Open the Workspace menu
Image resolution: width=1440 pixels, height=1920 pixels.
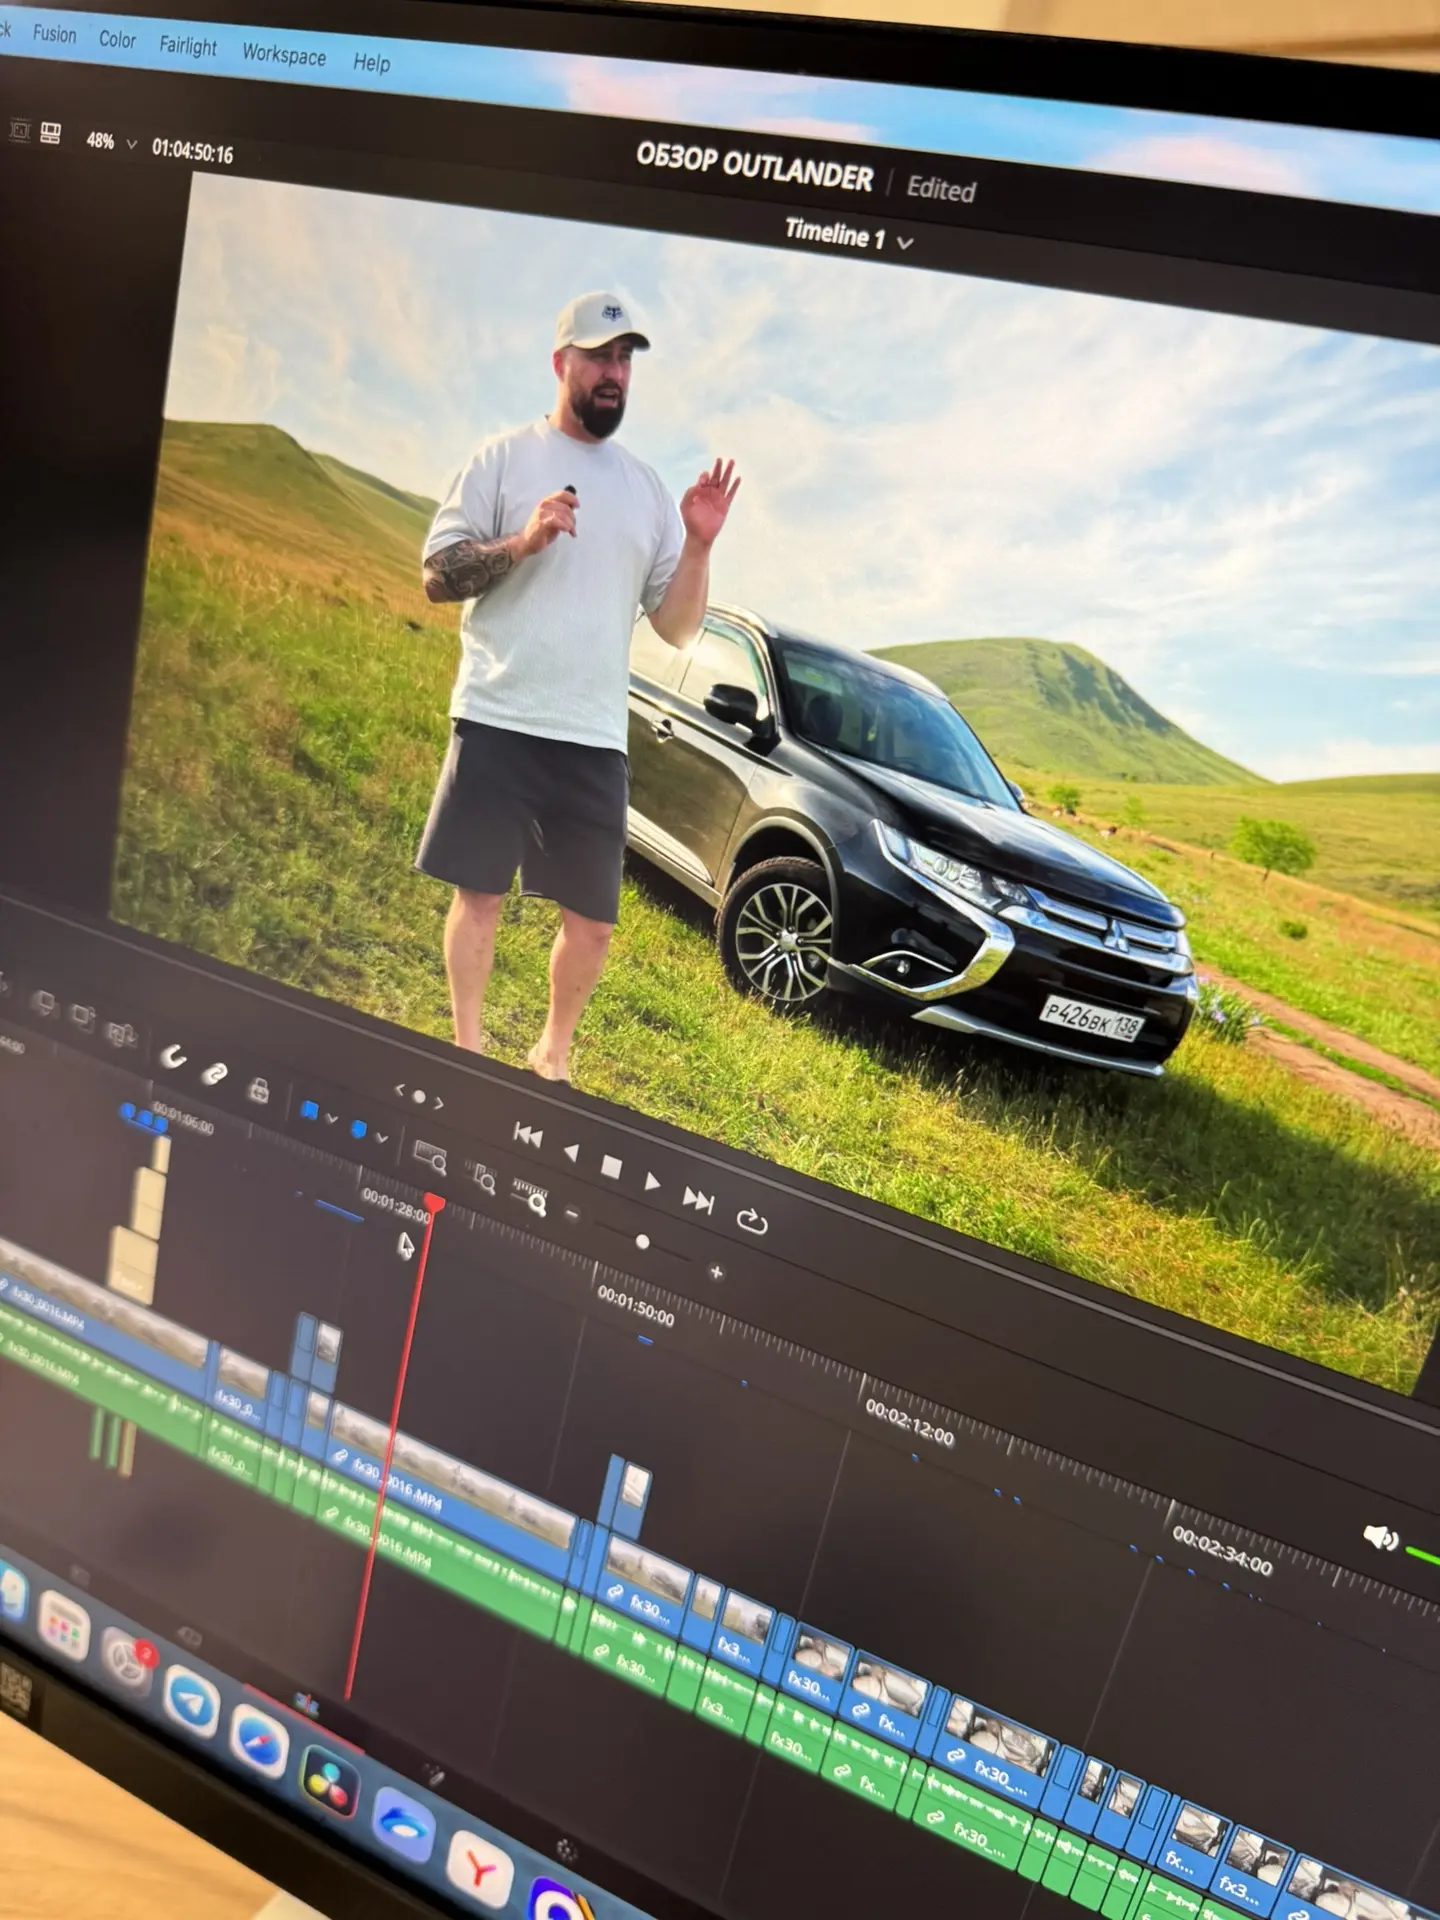point(284,55)
